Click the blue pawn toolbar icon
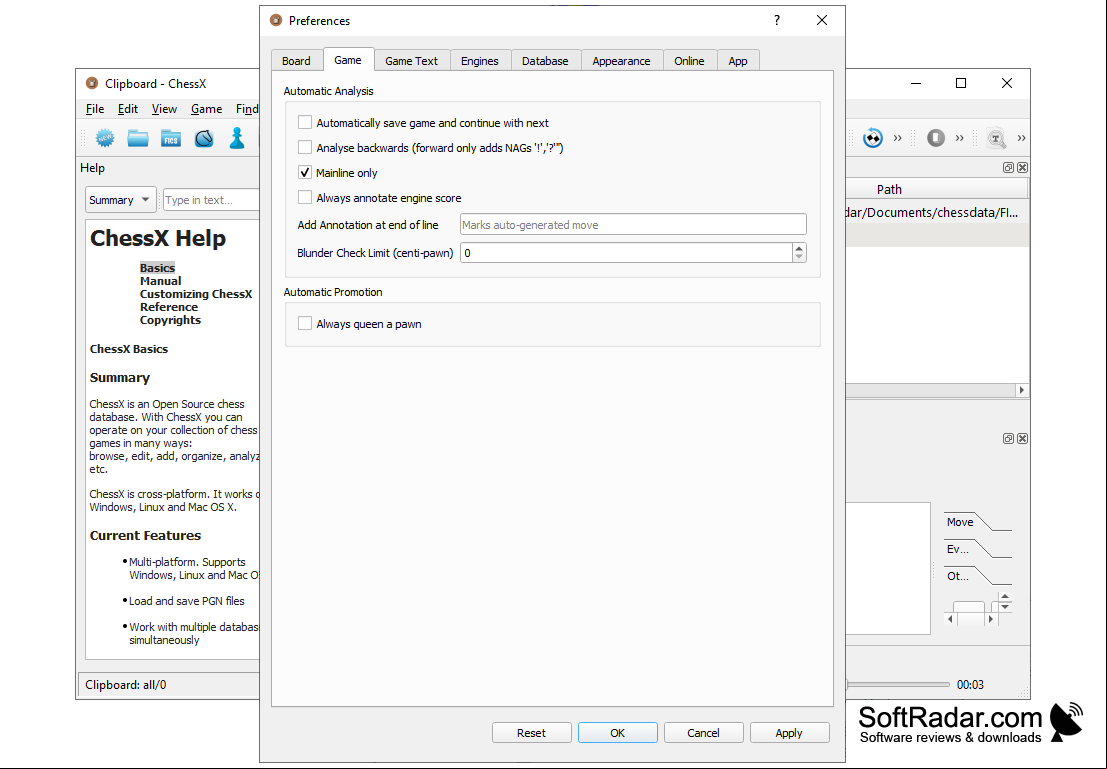 (x=237, y=138)
